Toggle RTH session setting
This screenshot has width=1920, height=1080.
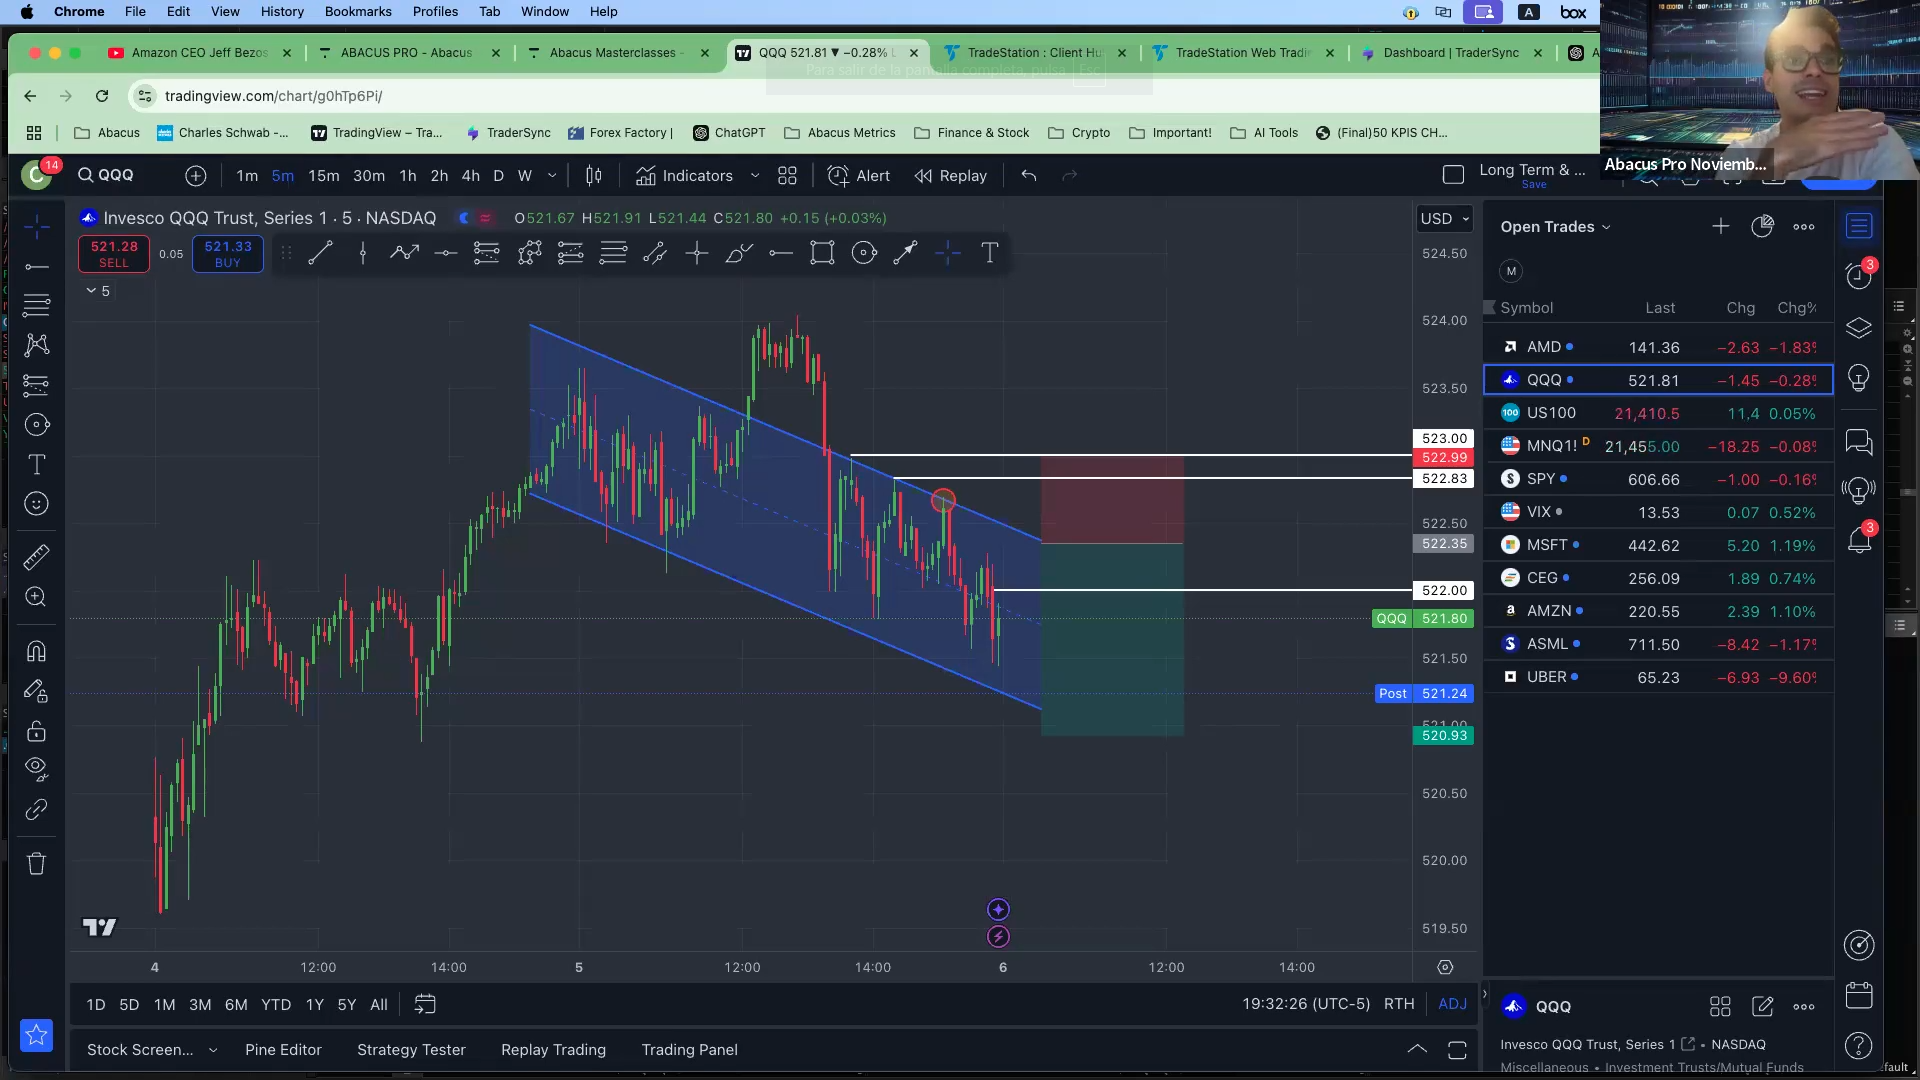(1398, 1004)
